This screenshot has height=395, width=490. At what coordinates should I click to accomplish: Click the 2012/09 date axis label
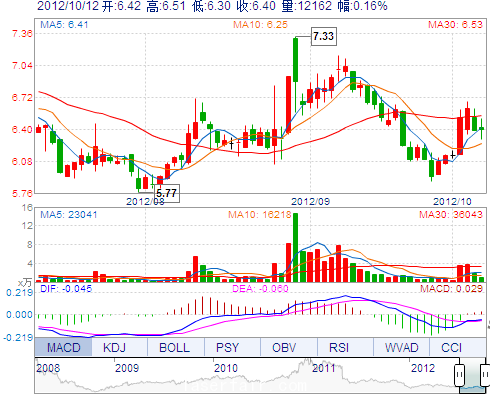[310, 201]
